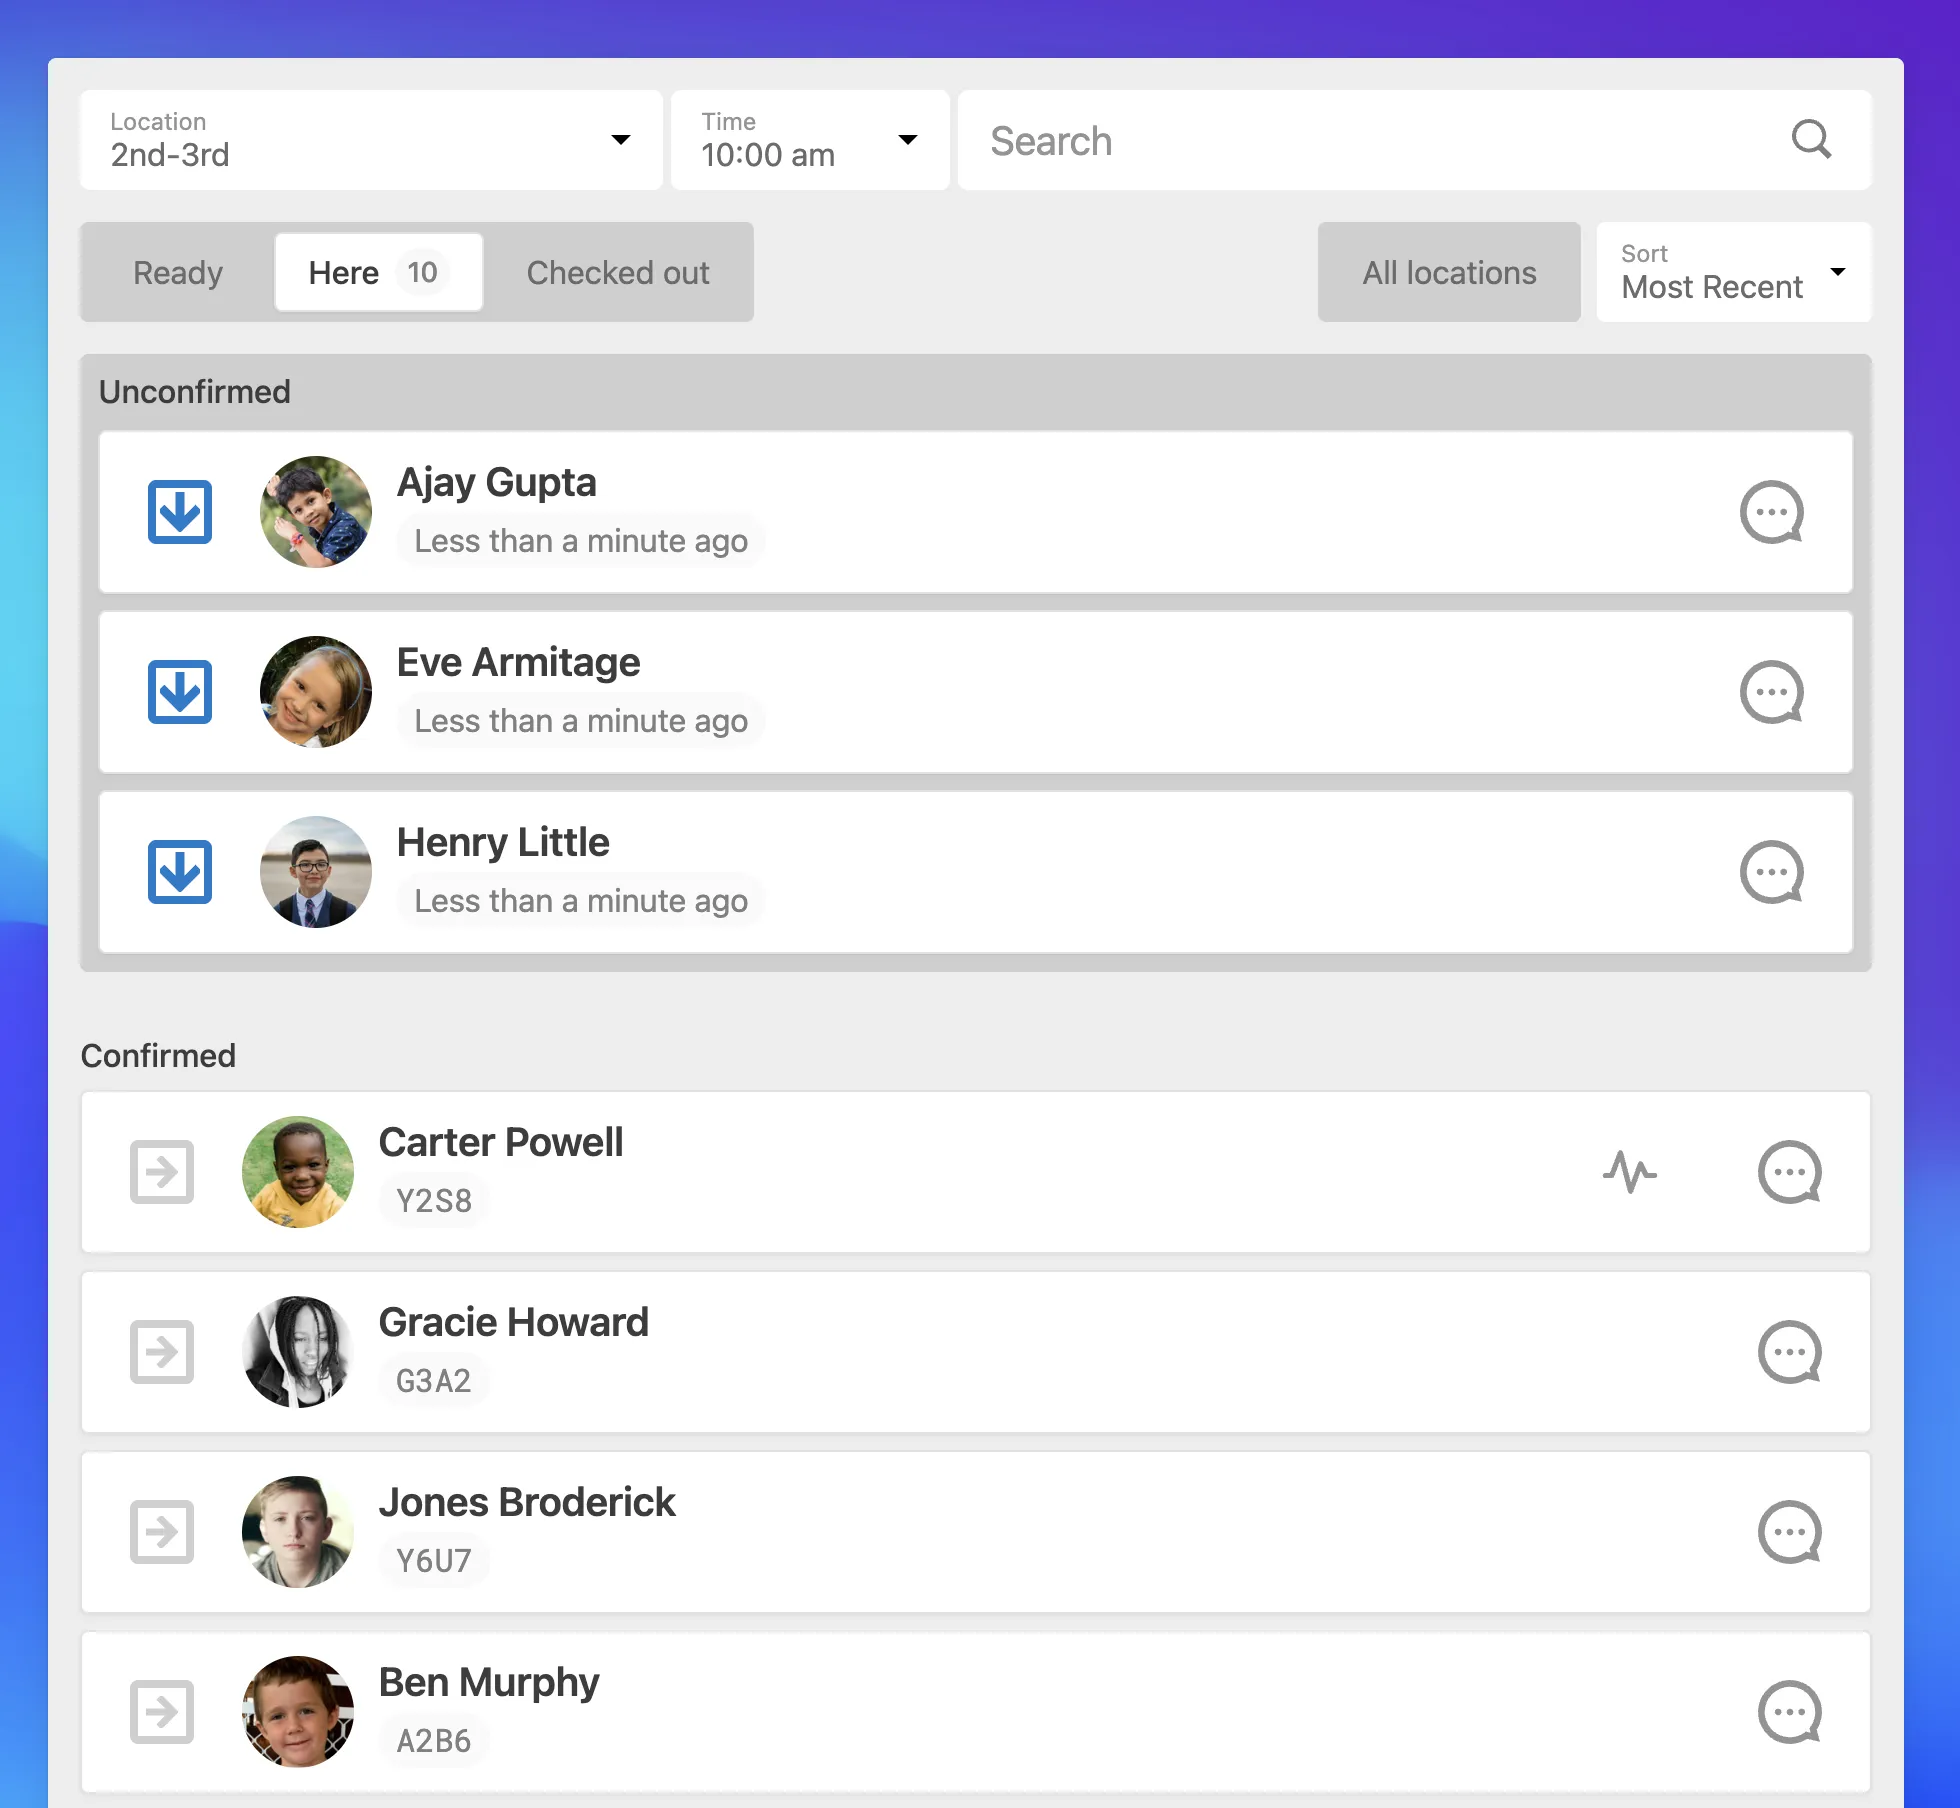Switch to the Checked out tab
The width and height of the screenshot is (1960, 1808).
pyautogui.click(x=617, y=272)
